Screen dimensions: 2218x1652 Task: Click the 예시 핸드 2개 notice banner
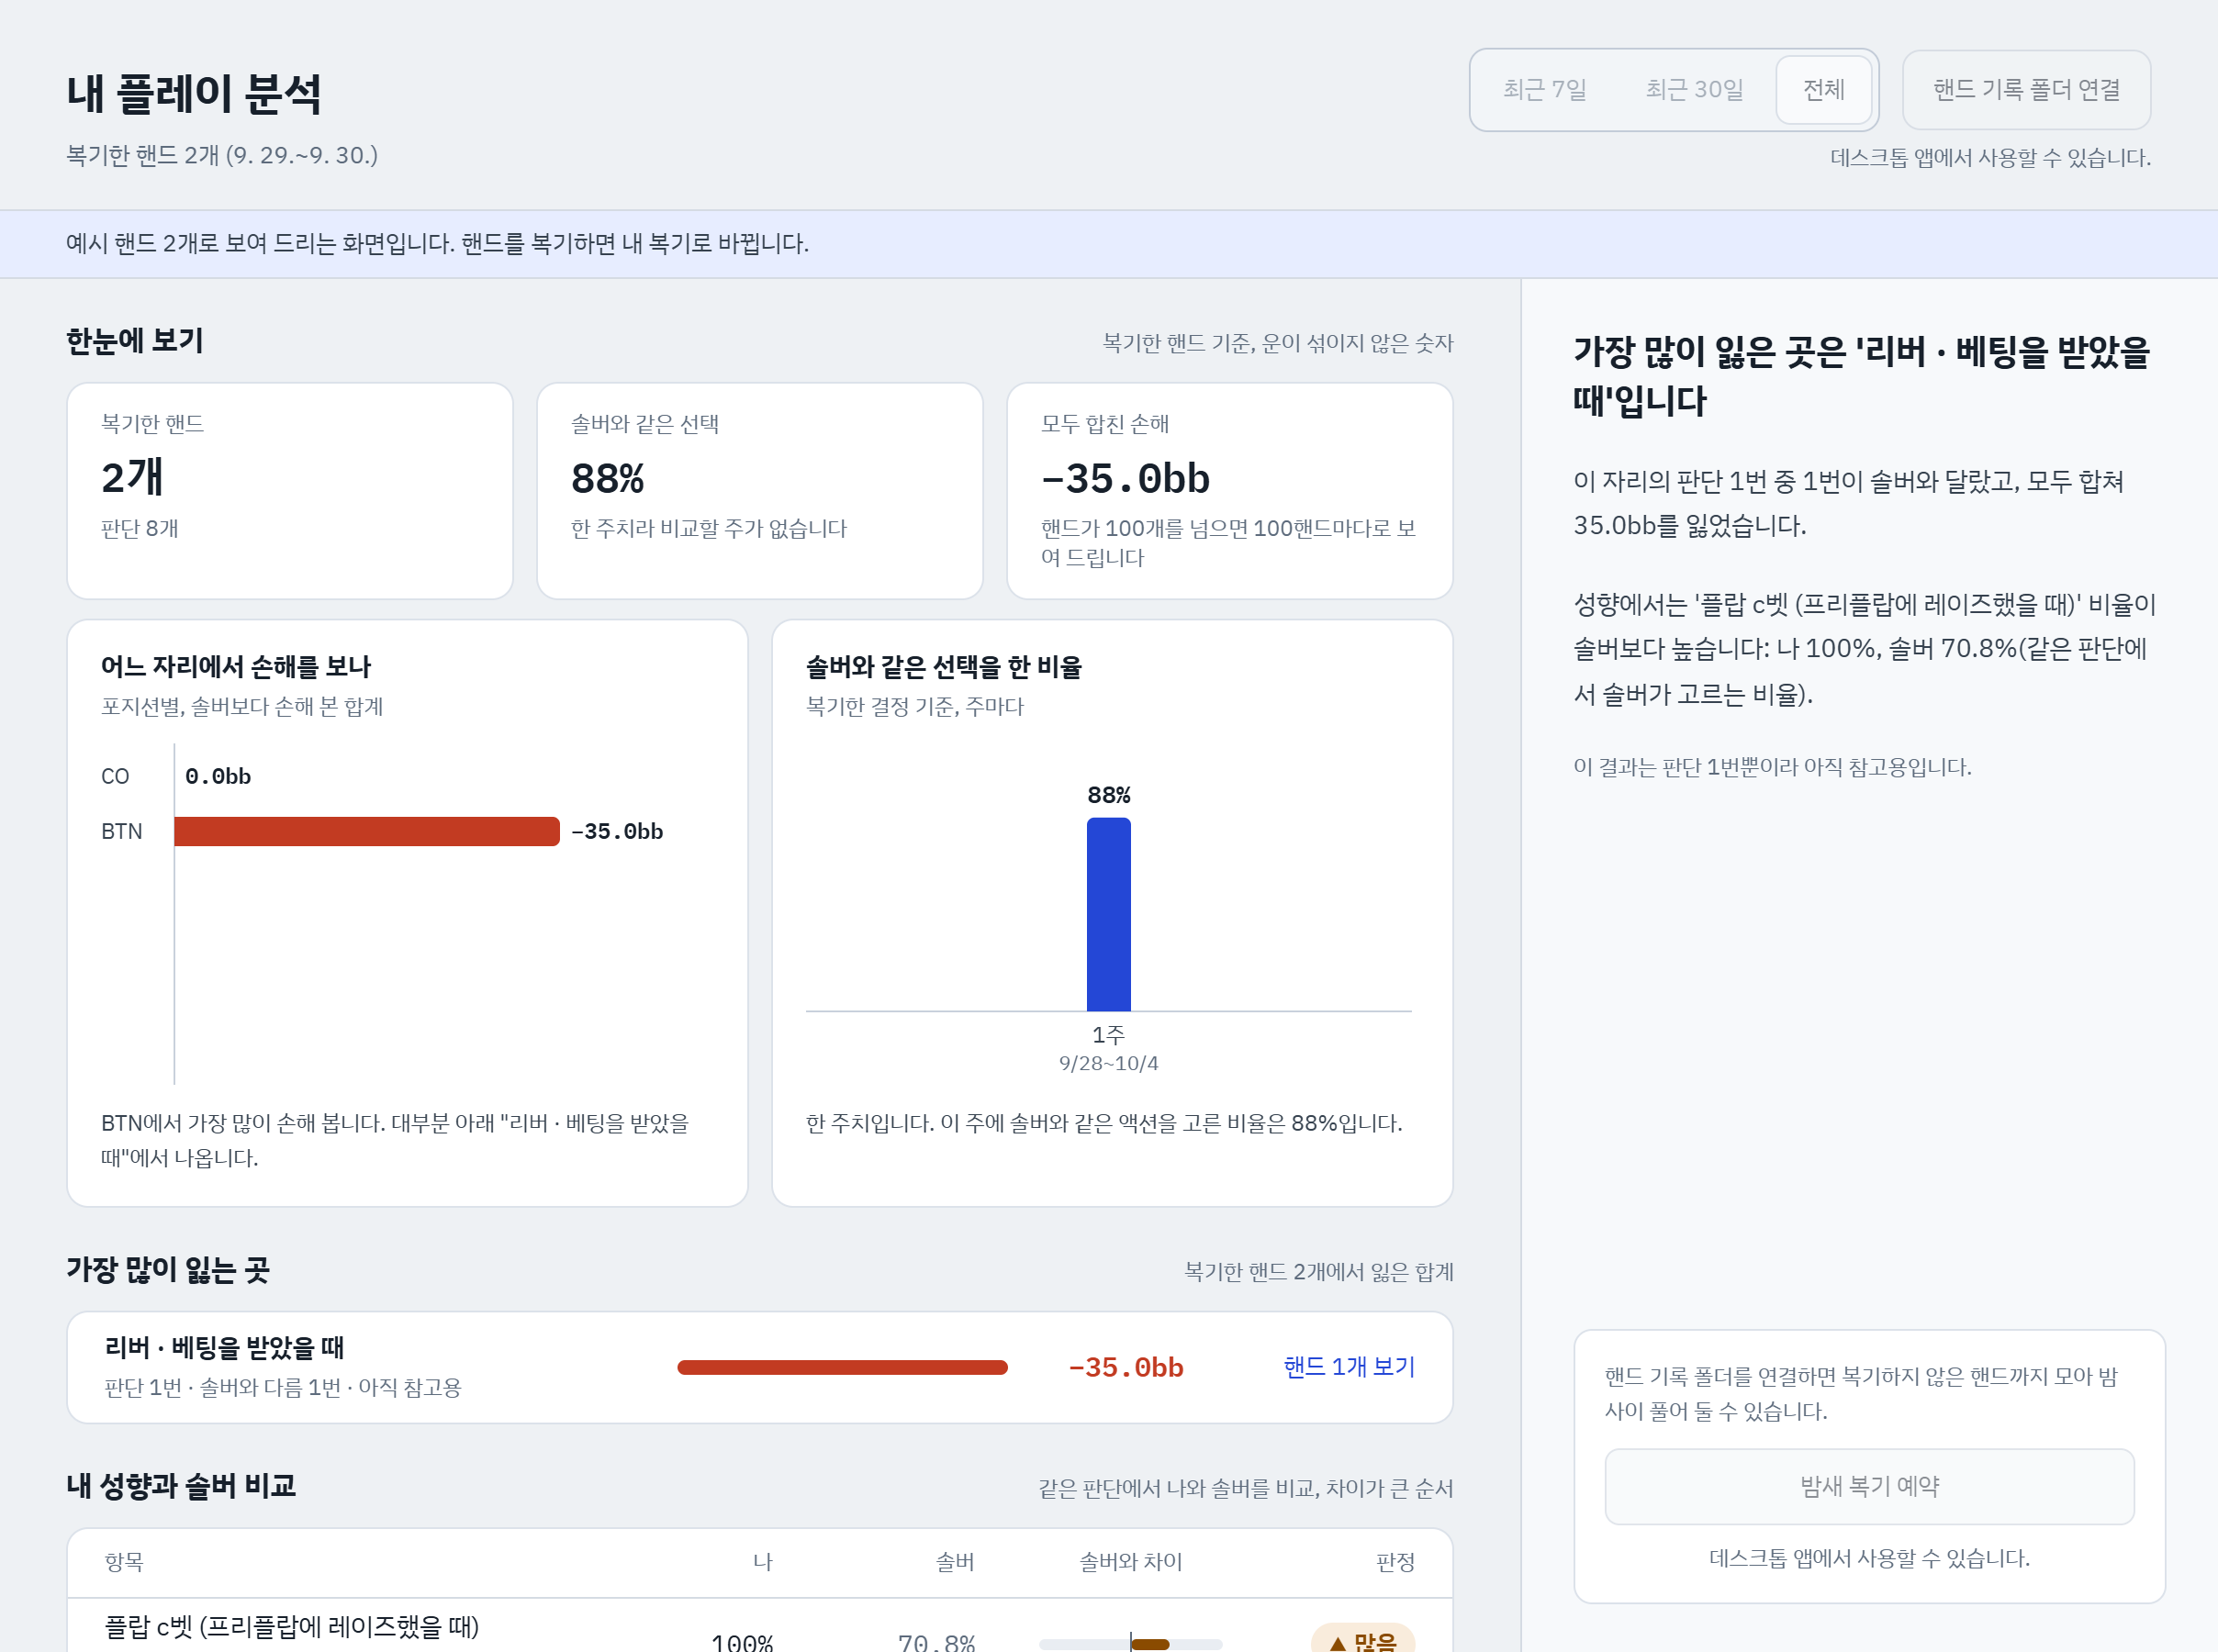click(x=1109, y=244)
